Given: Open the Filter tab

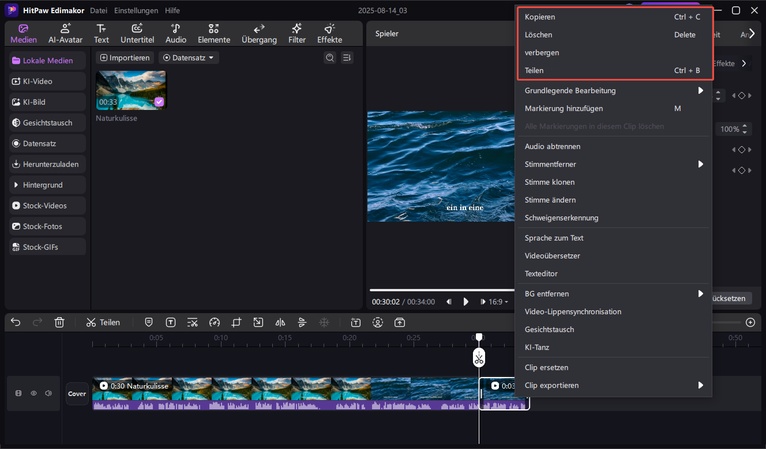Looking at the screenshot, I should click(x=297, y=34).
